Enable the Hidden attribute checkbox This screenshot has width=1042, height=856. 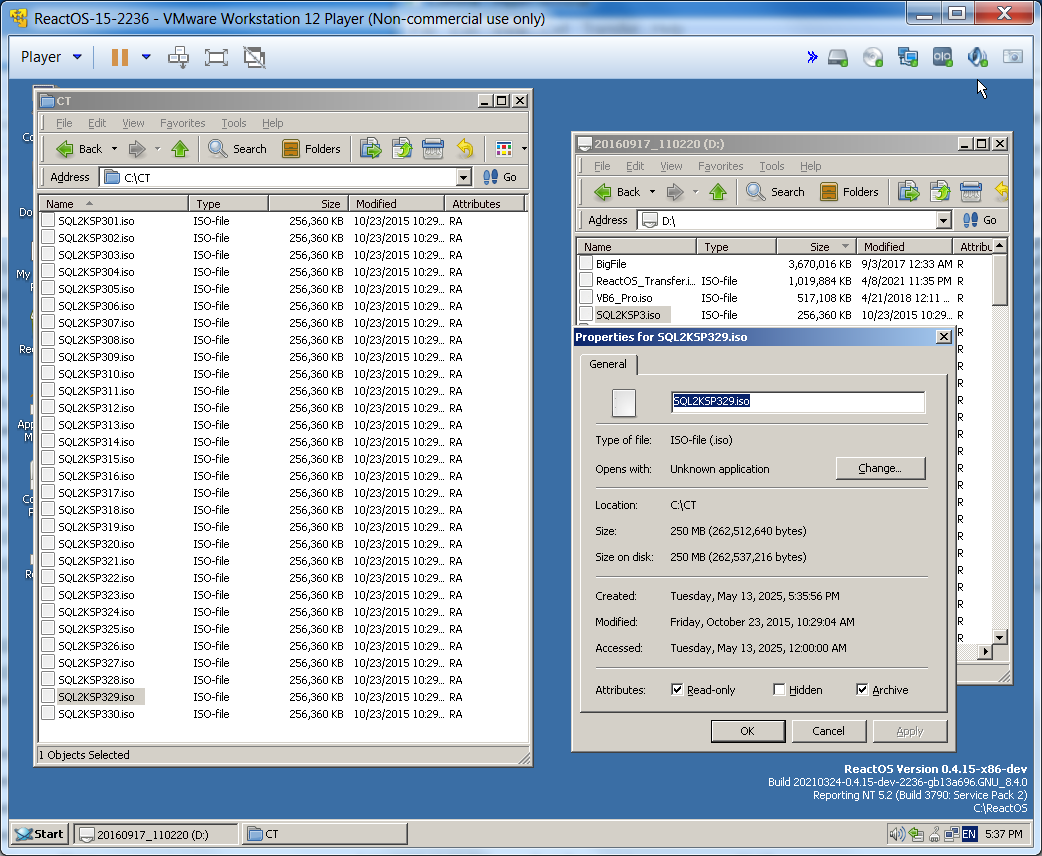coord(779,690)
